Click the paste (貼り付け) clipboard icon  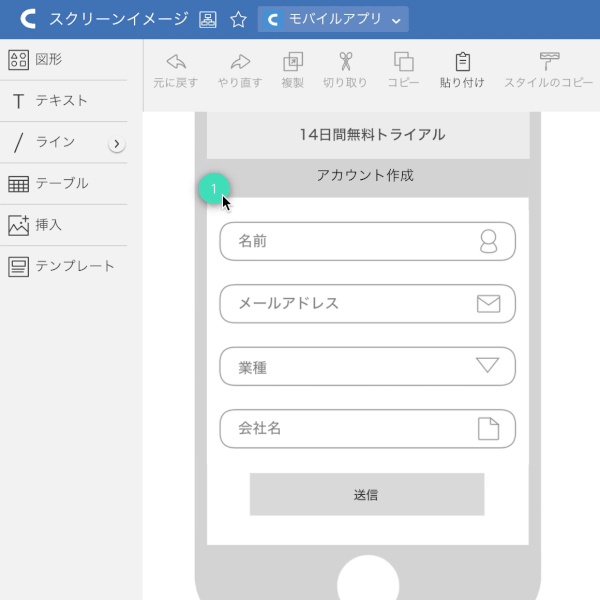point(462,62)
